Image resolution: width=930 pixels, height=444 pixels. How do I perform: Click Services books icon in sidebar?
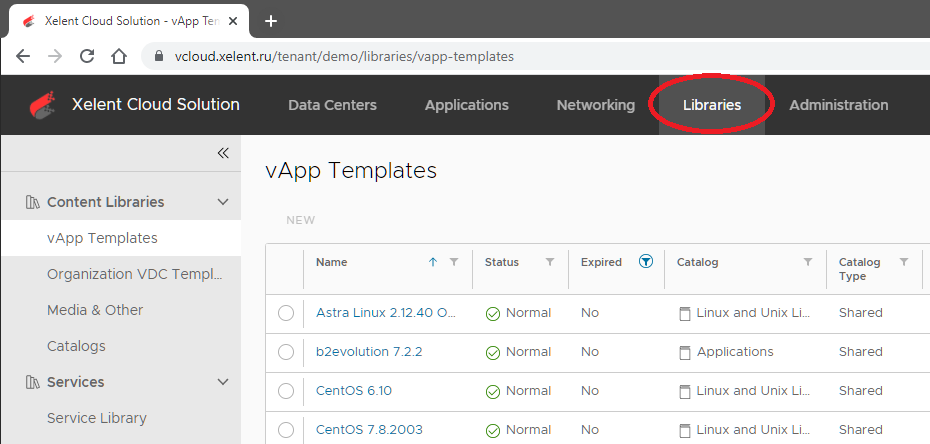pos(33,382)
